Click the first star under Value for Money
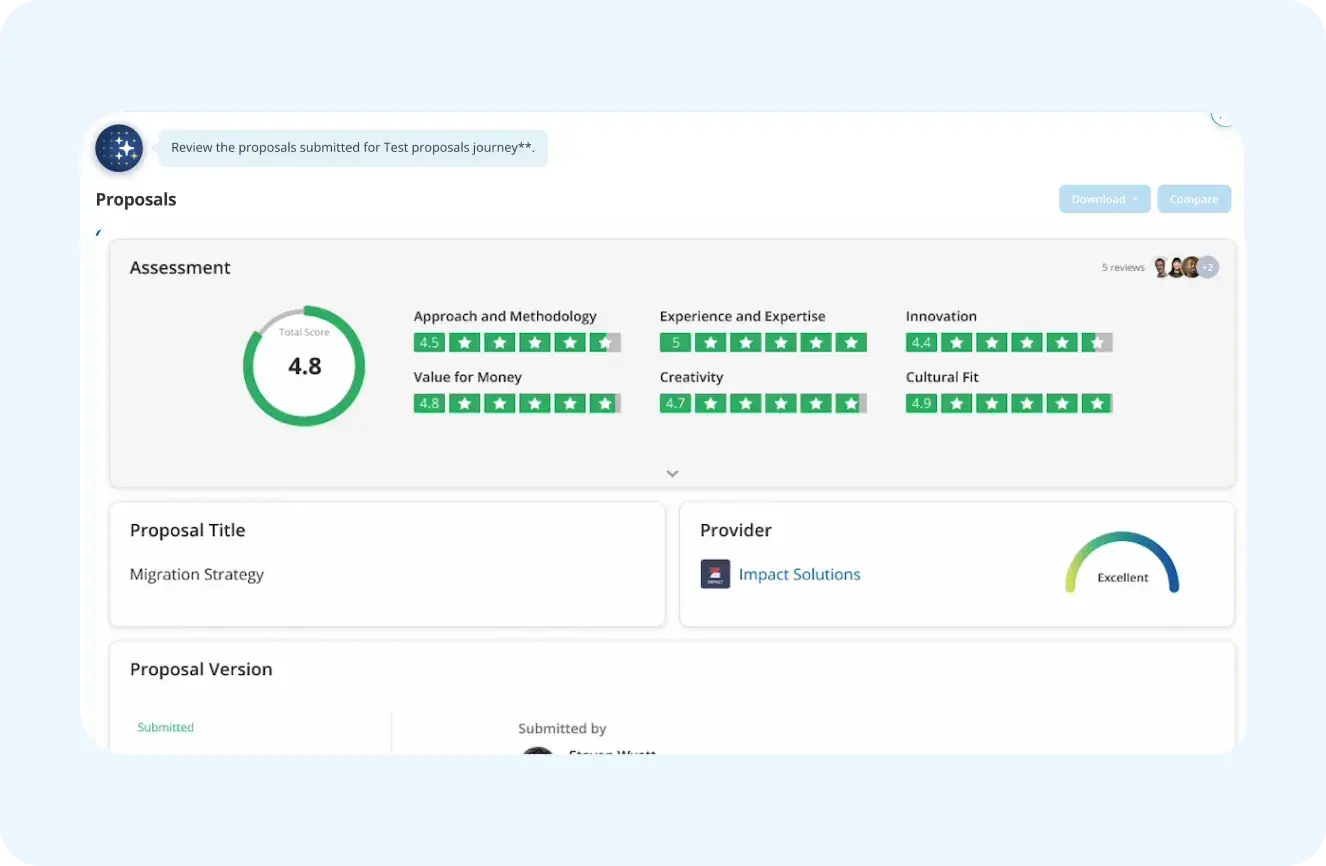Screen dimensions: 1326x866 [x=464, y=403]
